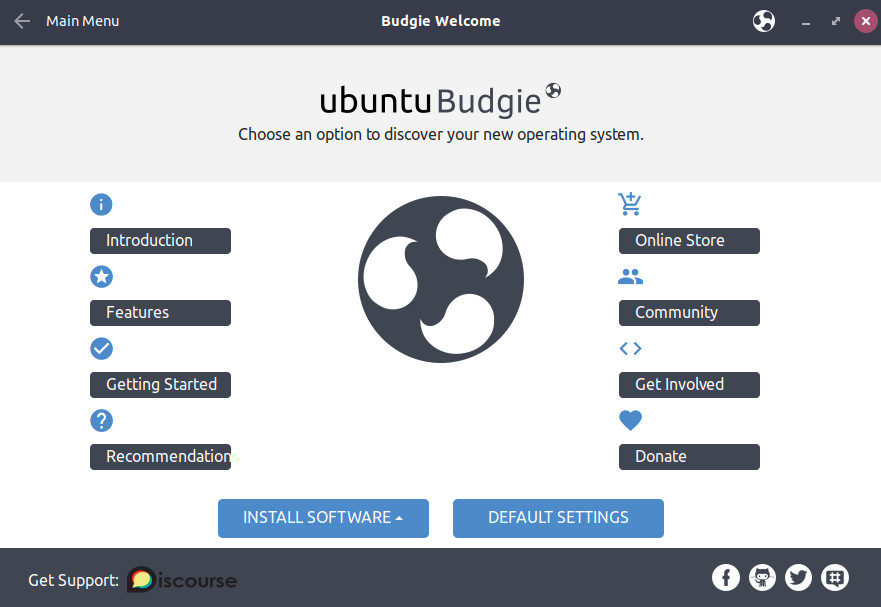Click the central Budgie logo
Screen dimensions: 881x607
coord(440,280)
